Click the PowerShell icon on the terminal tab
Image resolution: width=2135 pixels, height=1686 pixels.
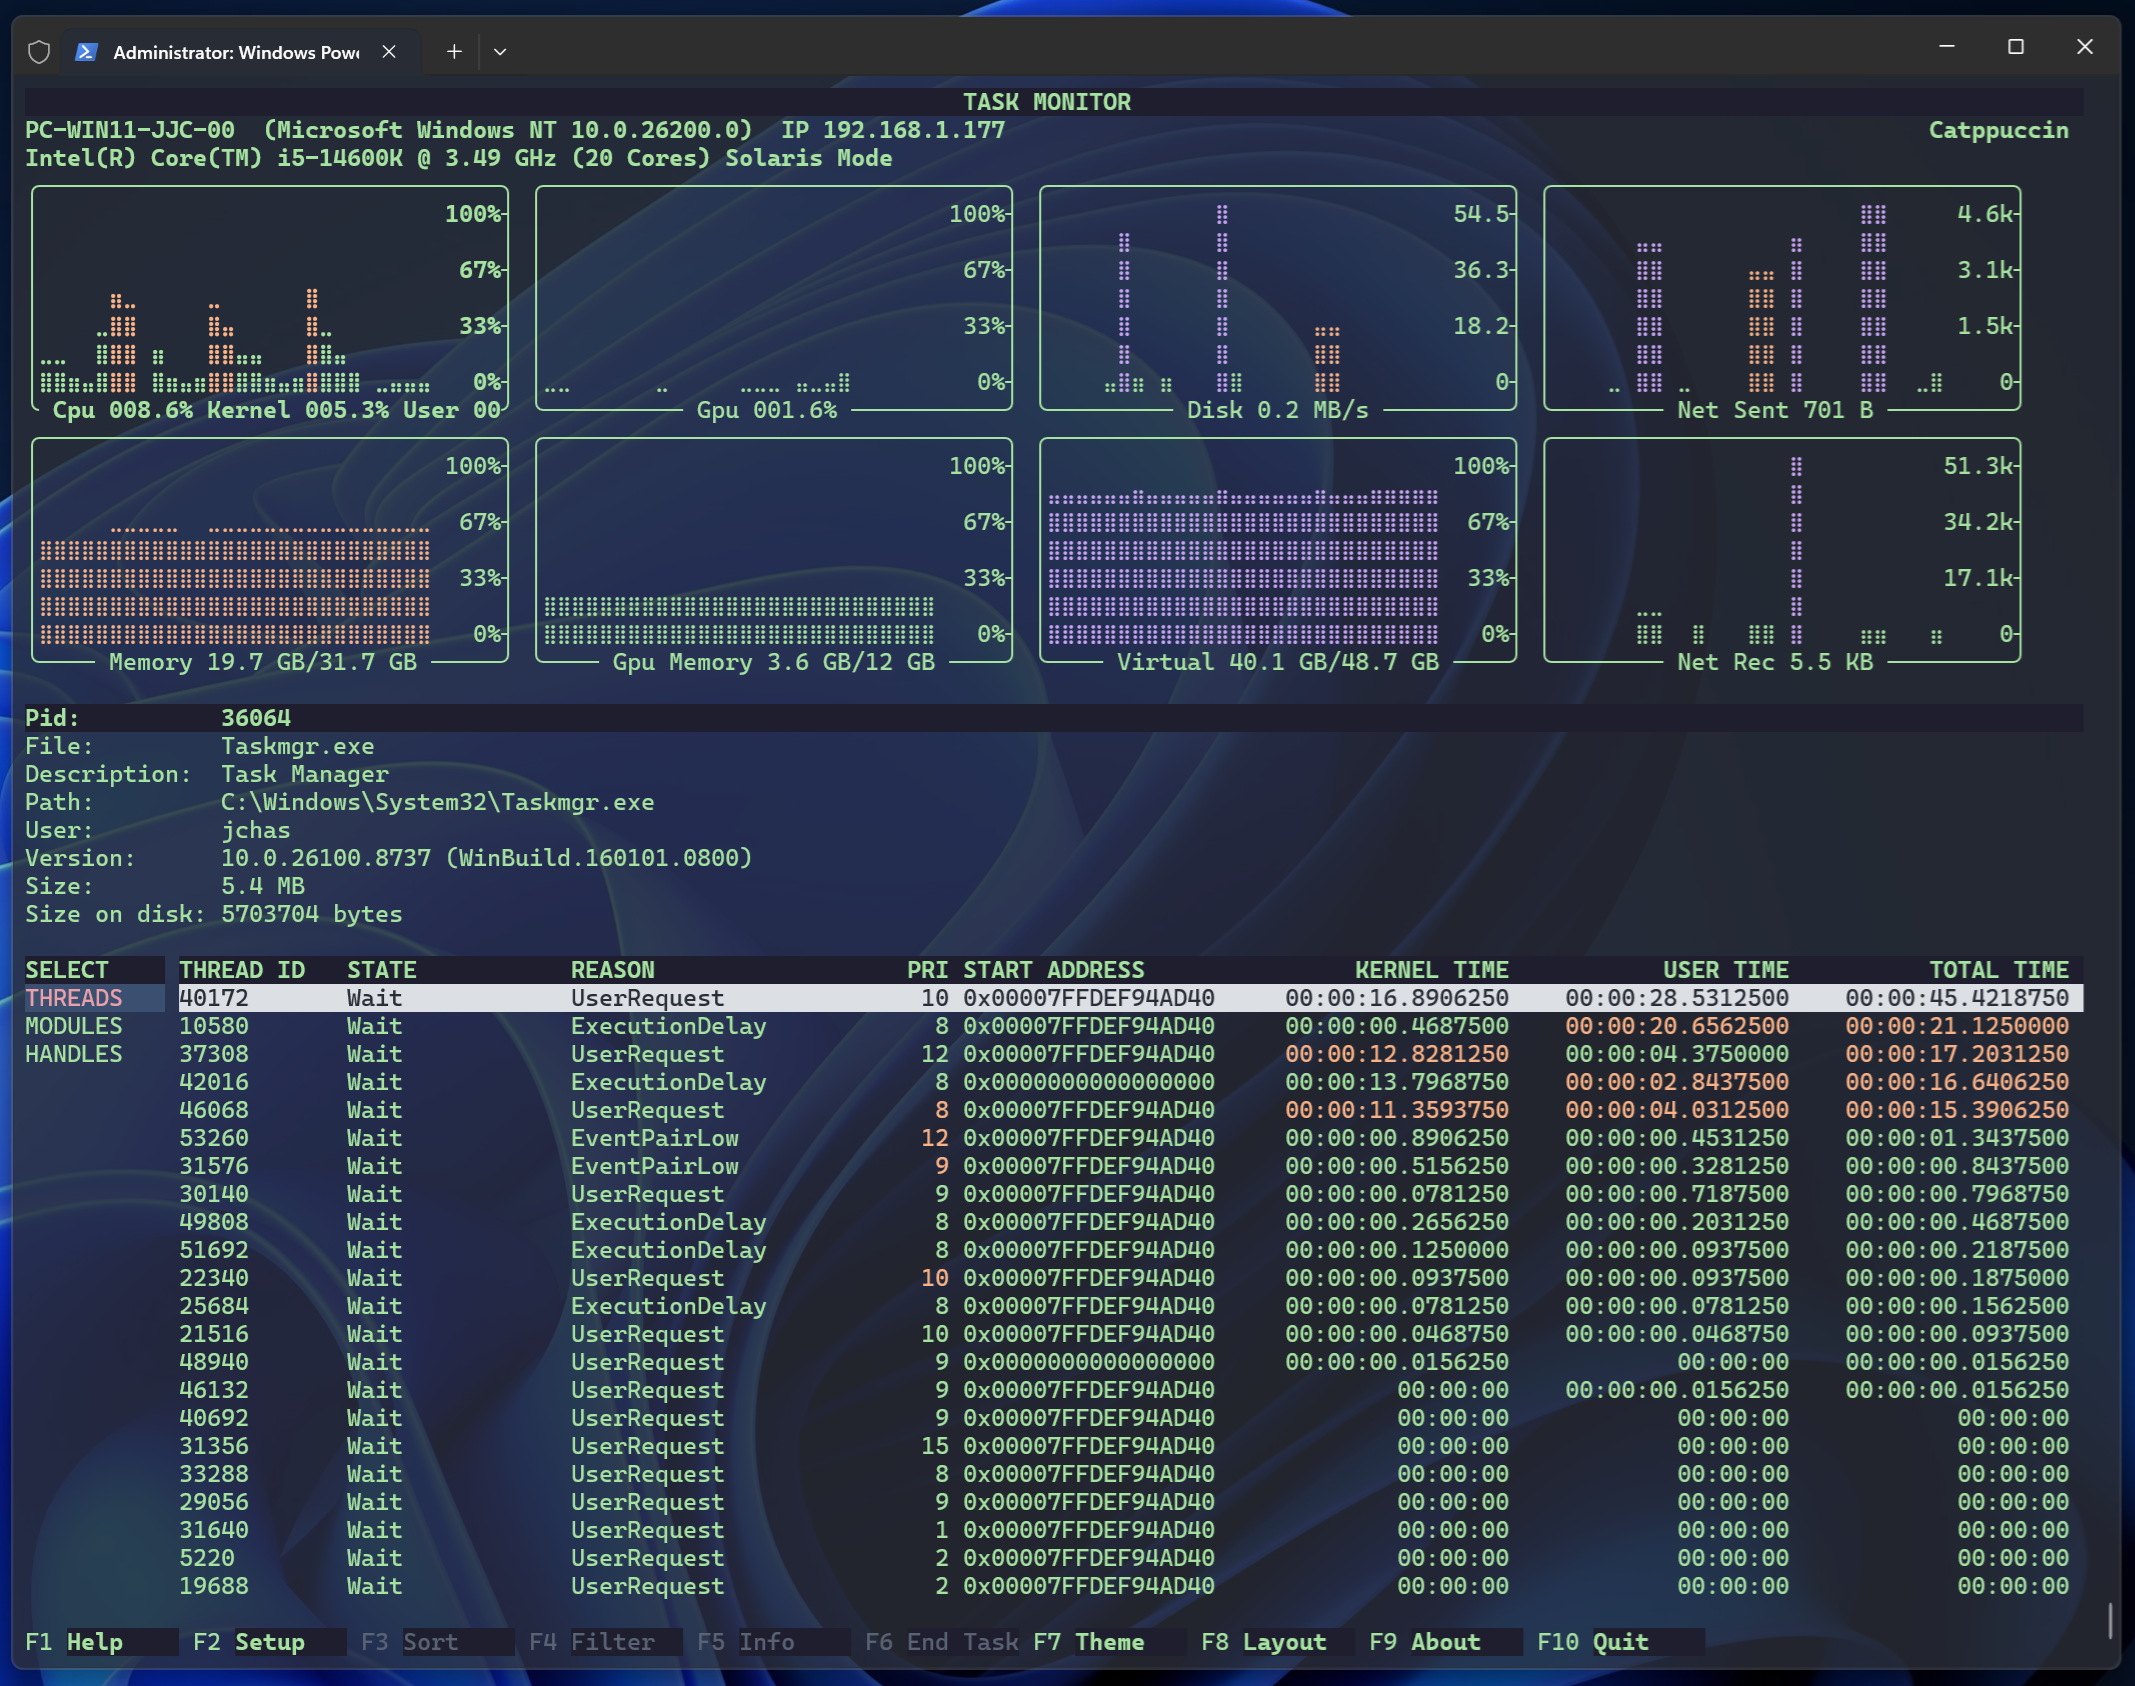click(x=86, y=52)
